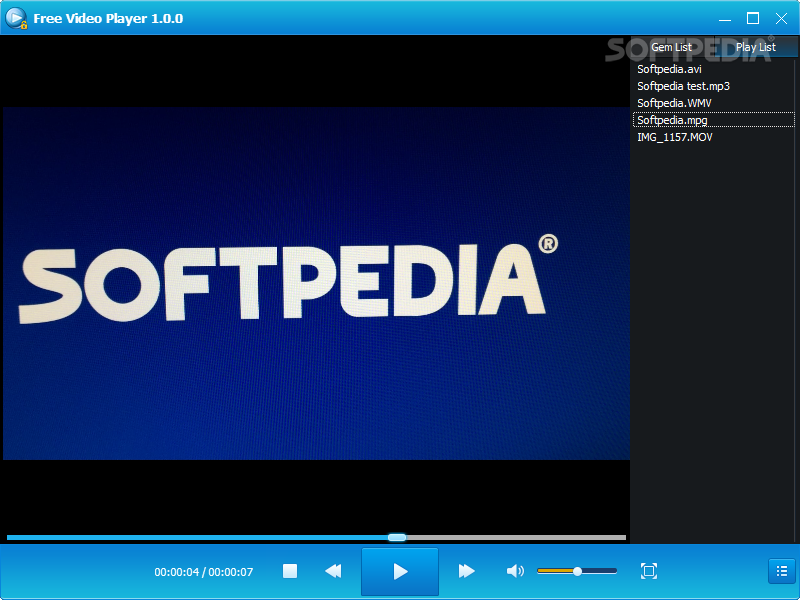Select Softpedia.avi in the playlist
The width and height of the screenshot is (800, 600).
coord(713,69)
